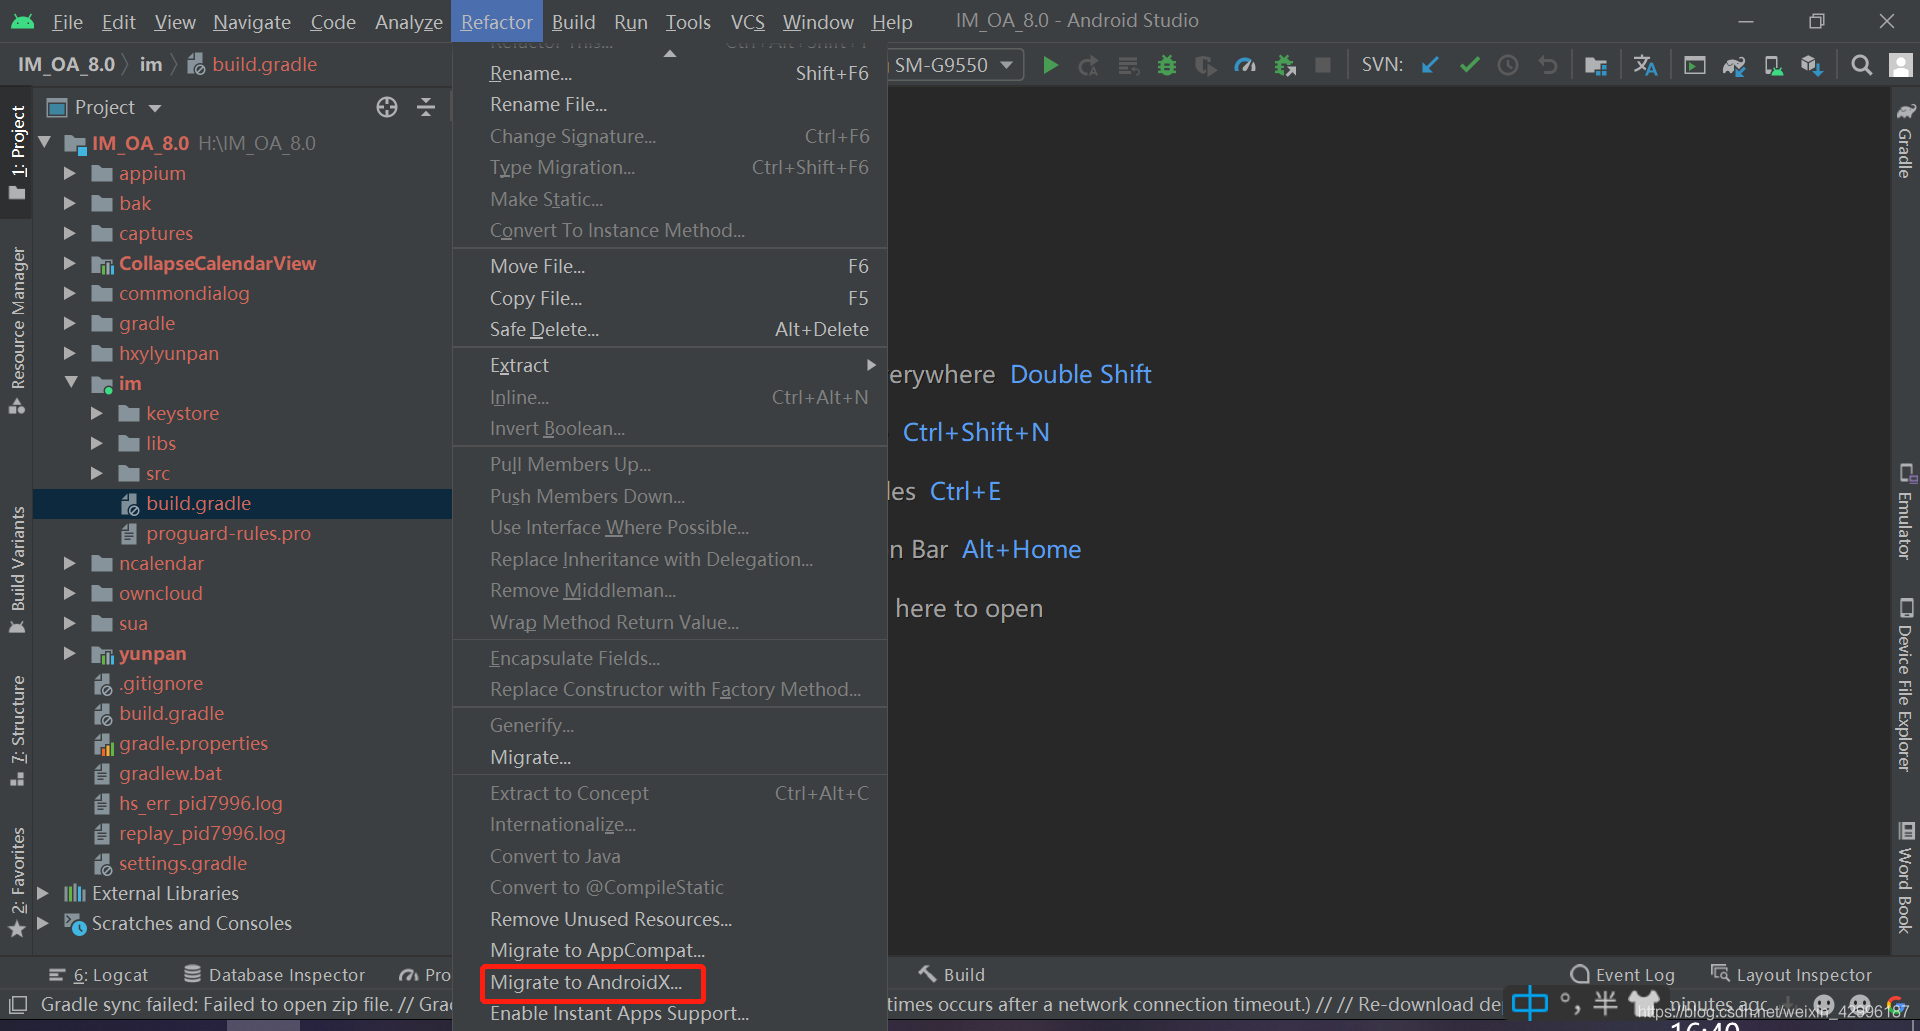Expand the src folder
The image size is (1920, 1031).
97,473
